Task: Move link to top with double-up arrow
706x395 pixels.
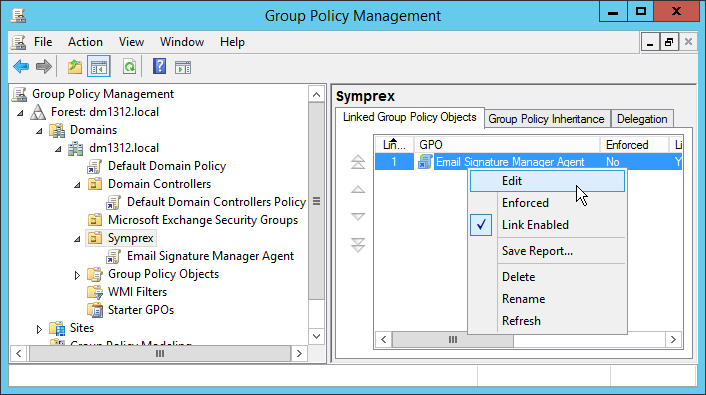Action: (358, 162)
